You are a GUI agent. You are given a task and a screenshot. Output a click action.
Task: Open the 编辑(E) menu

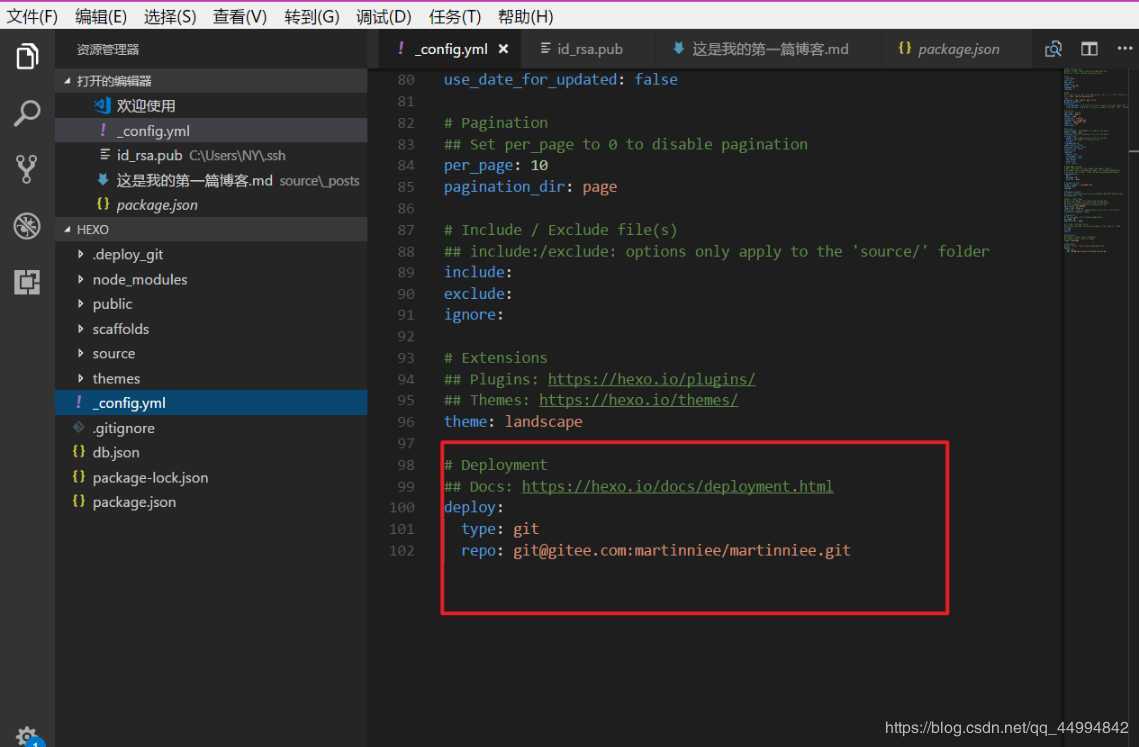[100, 16]
